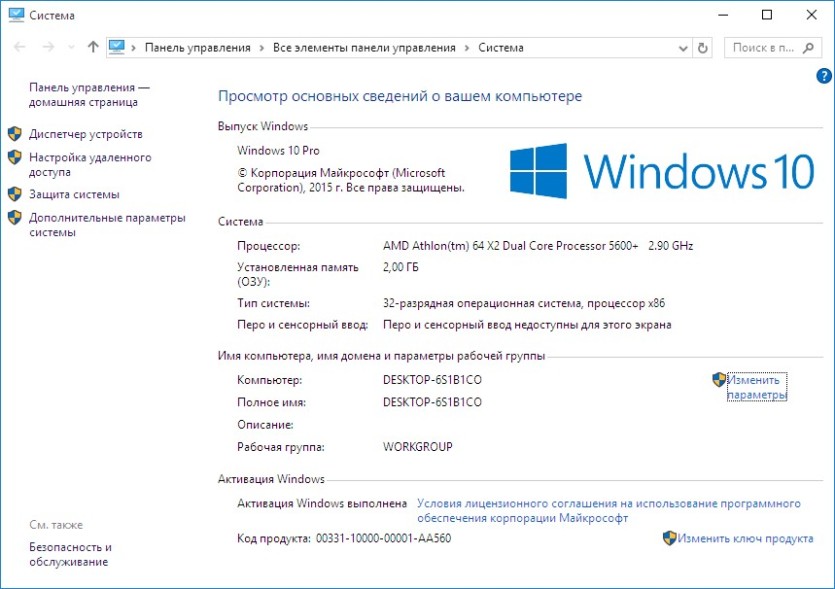The image size is (835, 589).
Task: Click the pen and touch value text
Action: tap(527, 325)
